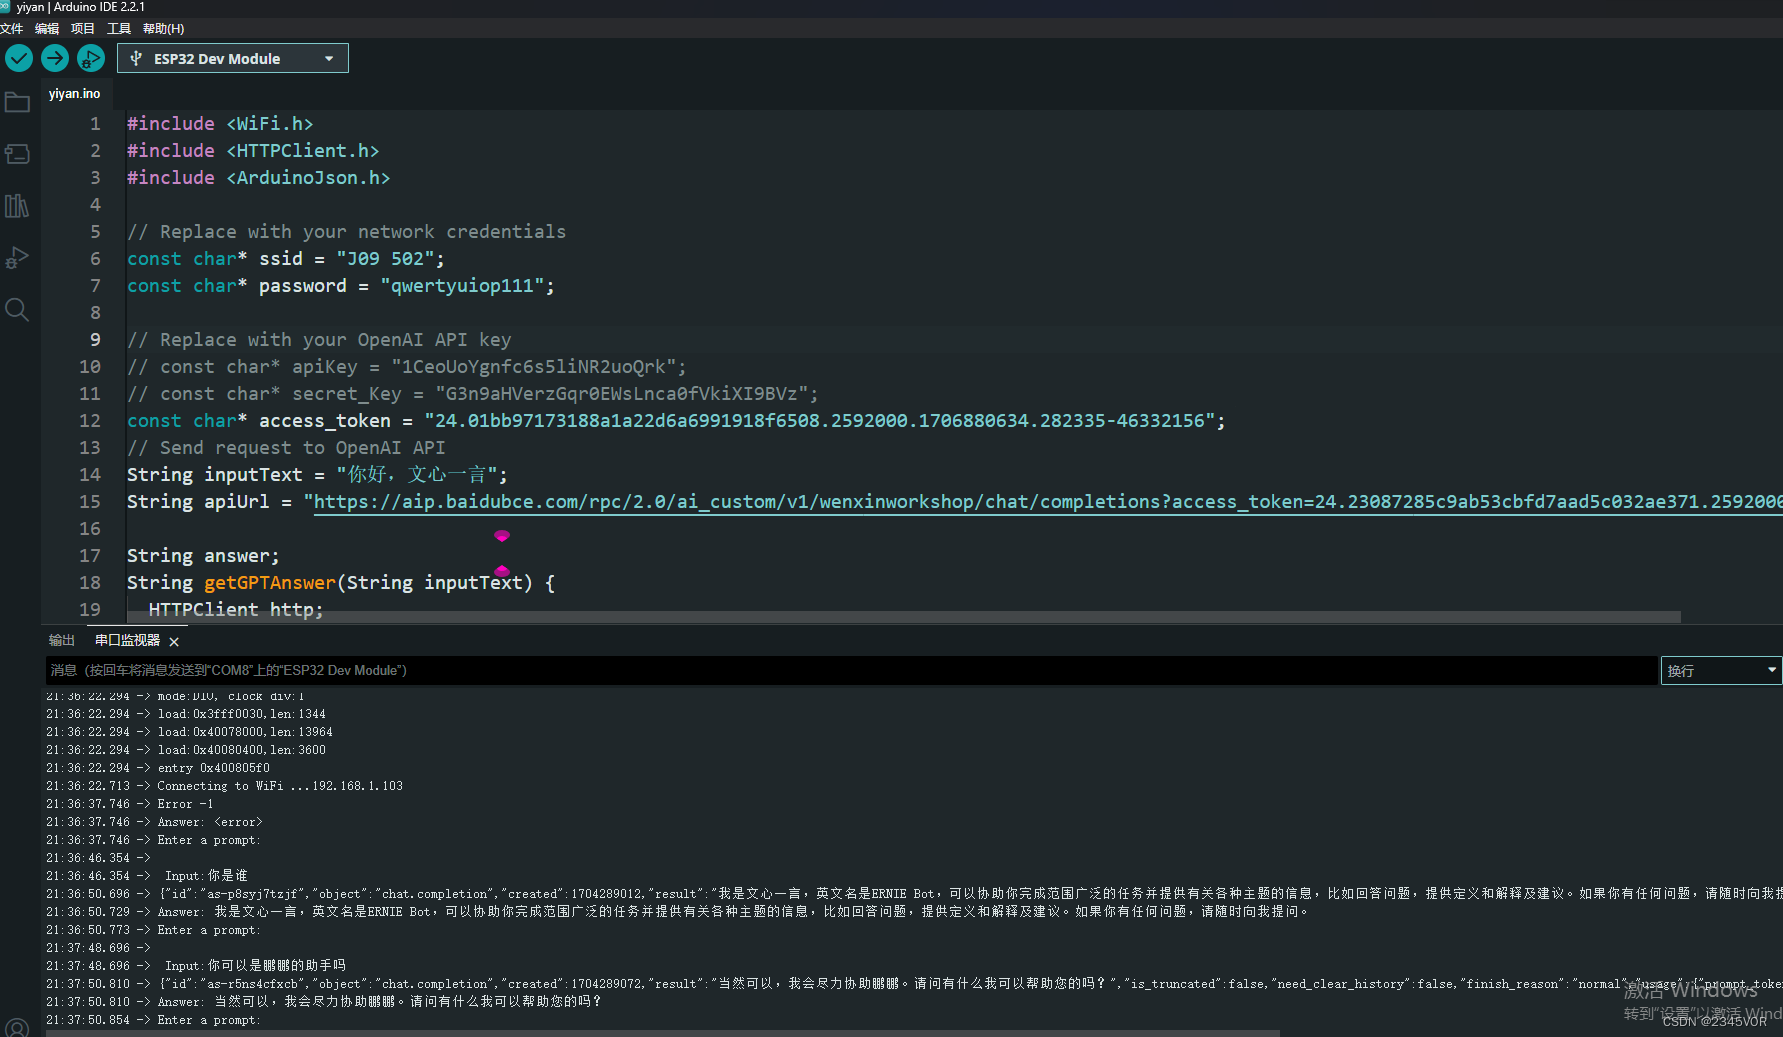Click the ssid value "J09 502"

[x=385, y=258]
